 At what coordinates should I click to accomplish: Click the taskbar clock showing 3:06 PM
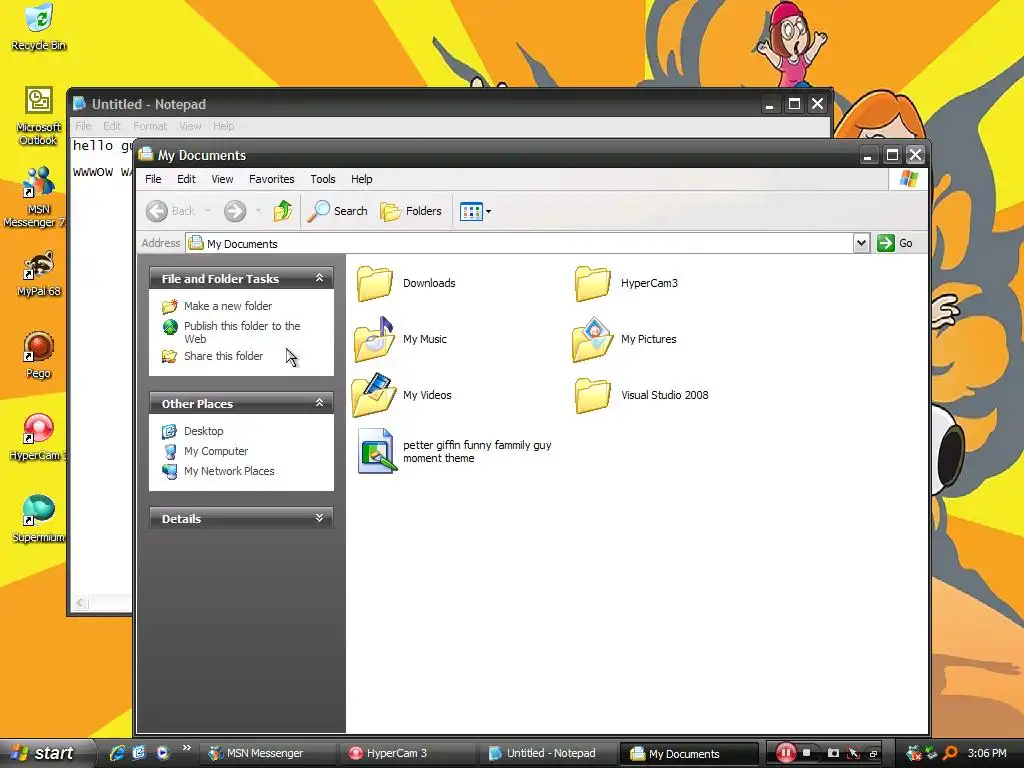tap(987, 753)
